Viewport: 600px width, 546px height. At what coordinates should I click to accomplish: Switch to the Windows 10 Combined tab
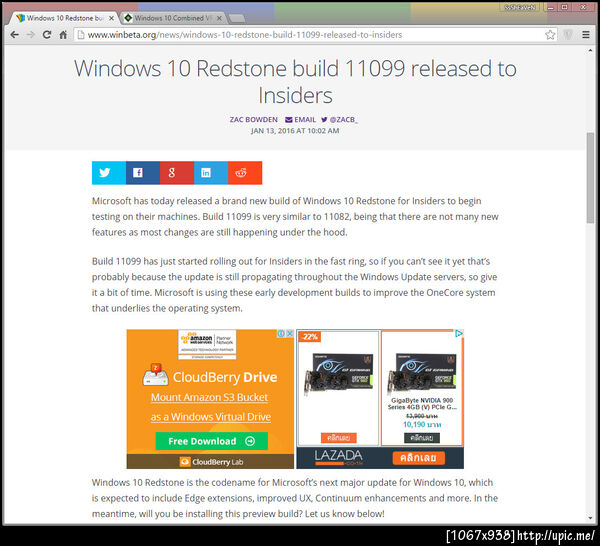tap(173, 18)
